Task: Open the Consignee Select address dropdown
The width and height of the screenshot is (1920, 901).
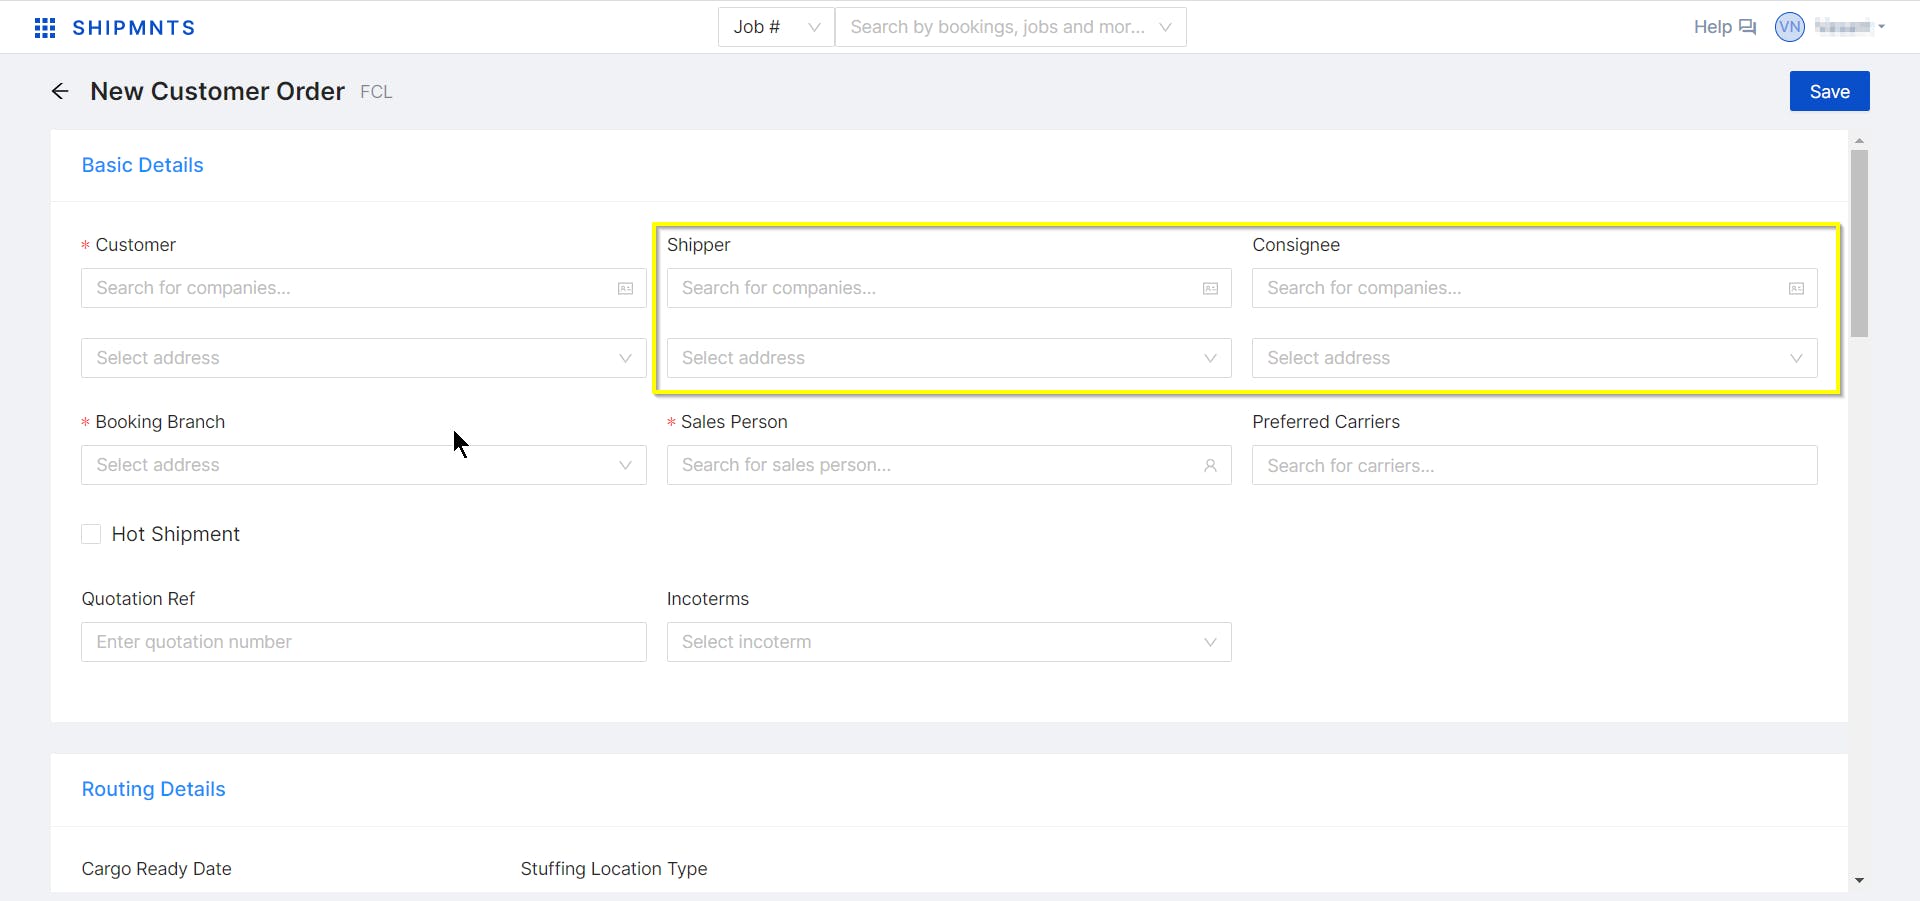Action: coord(1534,358)
